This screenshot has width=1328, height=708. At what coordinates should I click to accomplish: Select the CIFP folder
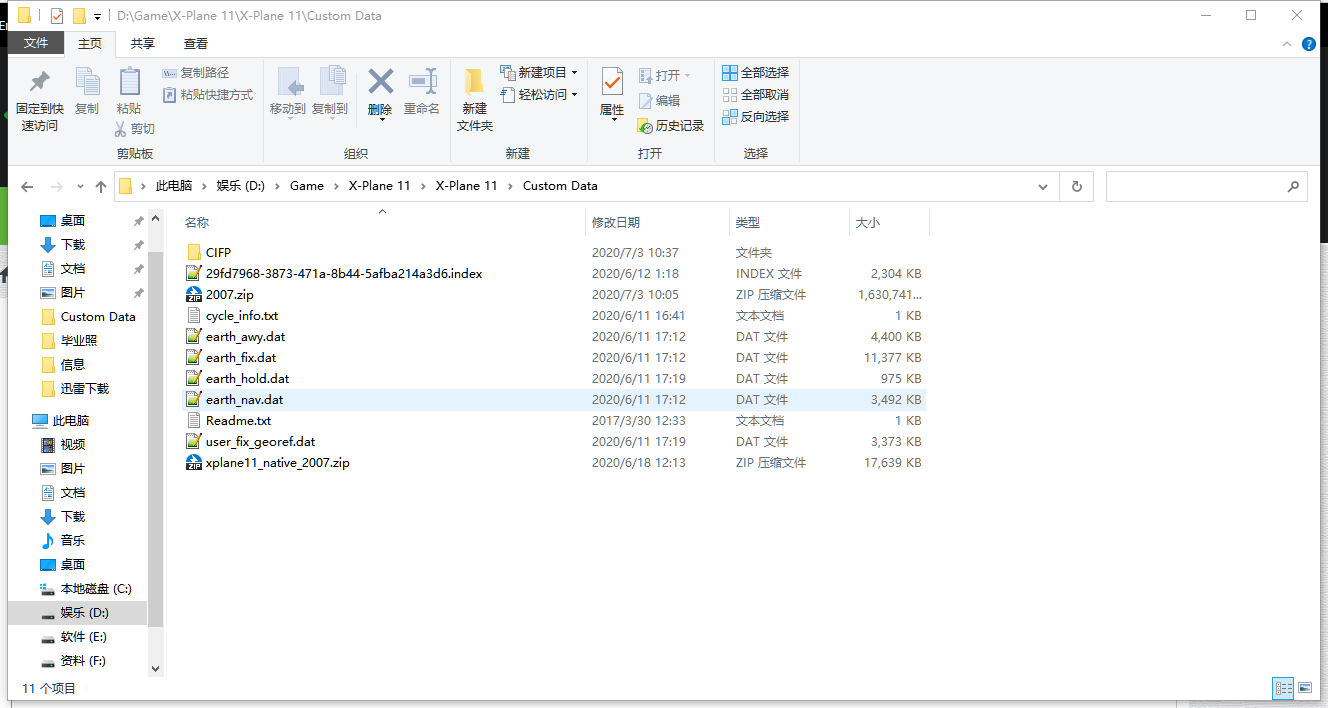[x=555, y=253]
